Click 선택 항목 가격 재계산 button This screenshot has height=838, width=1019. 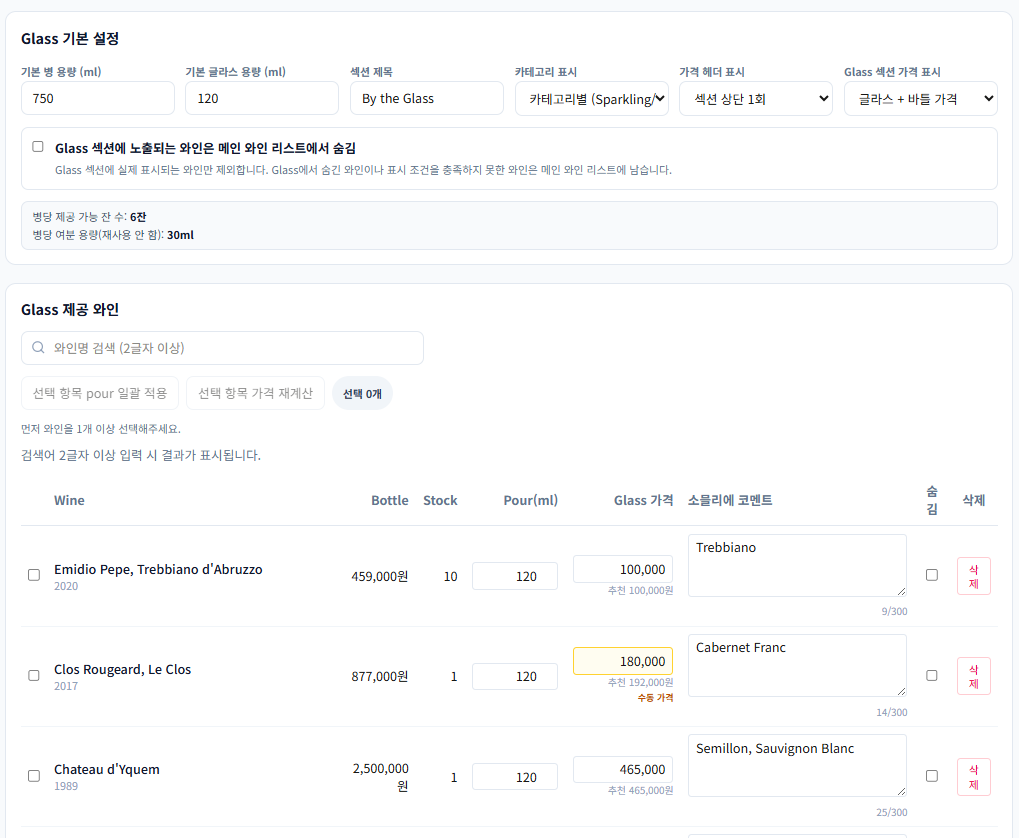pos(255,393)
